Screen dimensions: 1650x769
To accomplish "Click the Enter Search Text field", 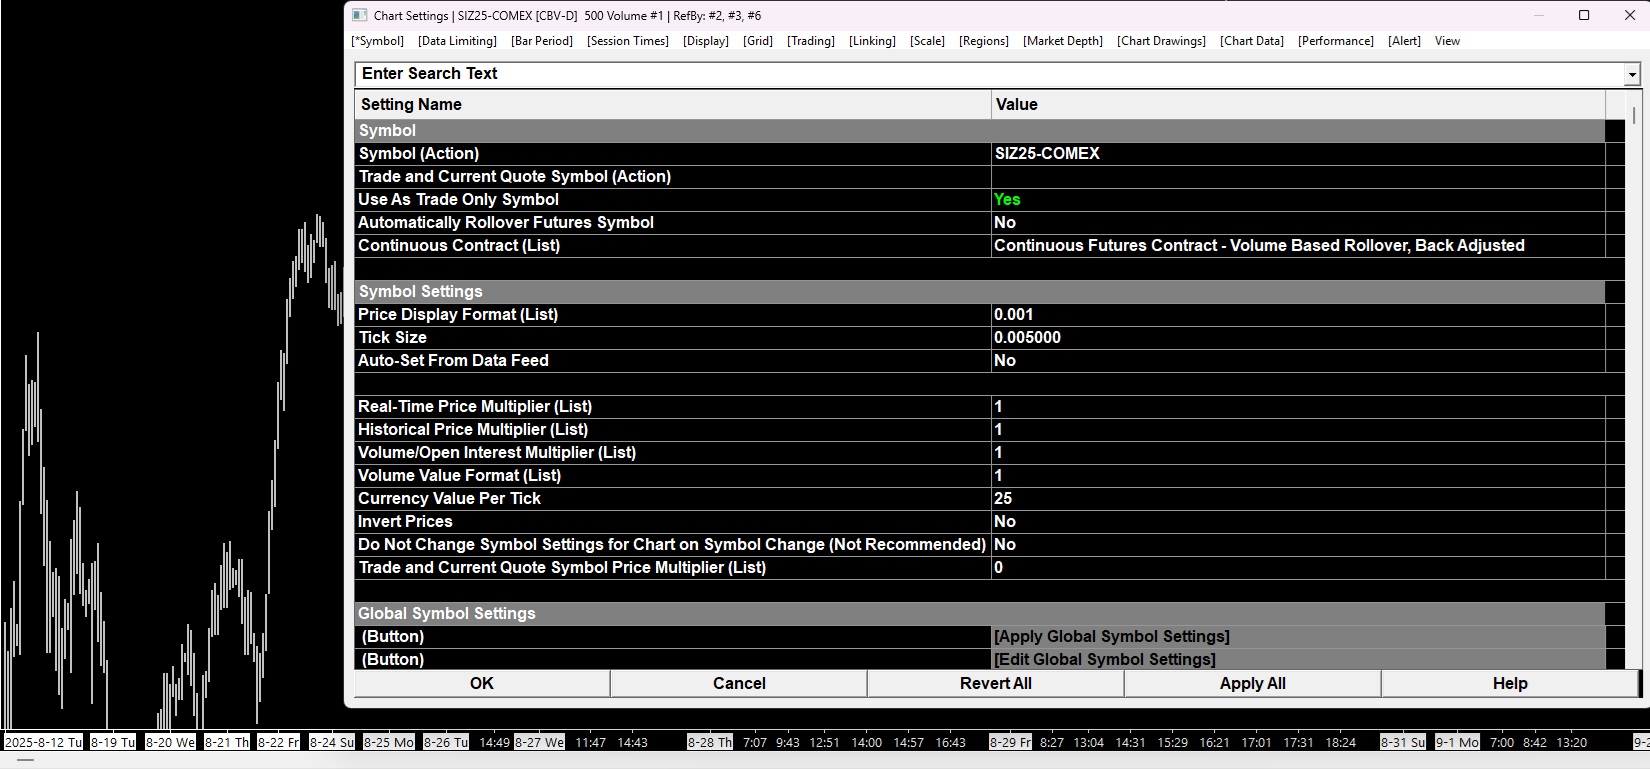I will point(990,74).
